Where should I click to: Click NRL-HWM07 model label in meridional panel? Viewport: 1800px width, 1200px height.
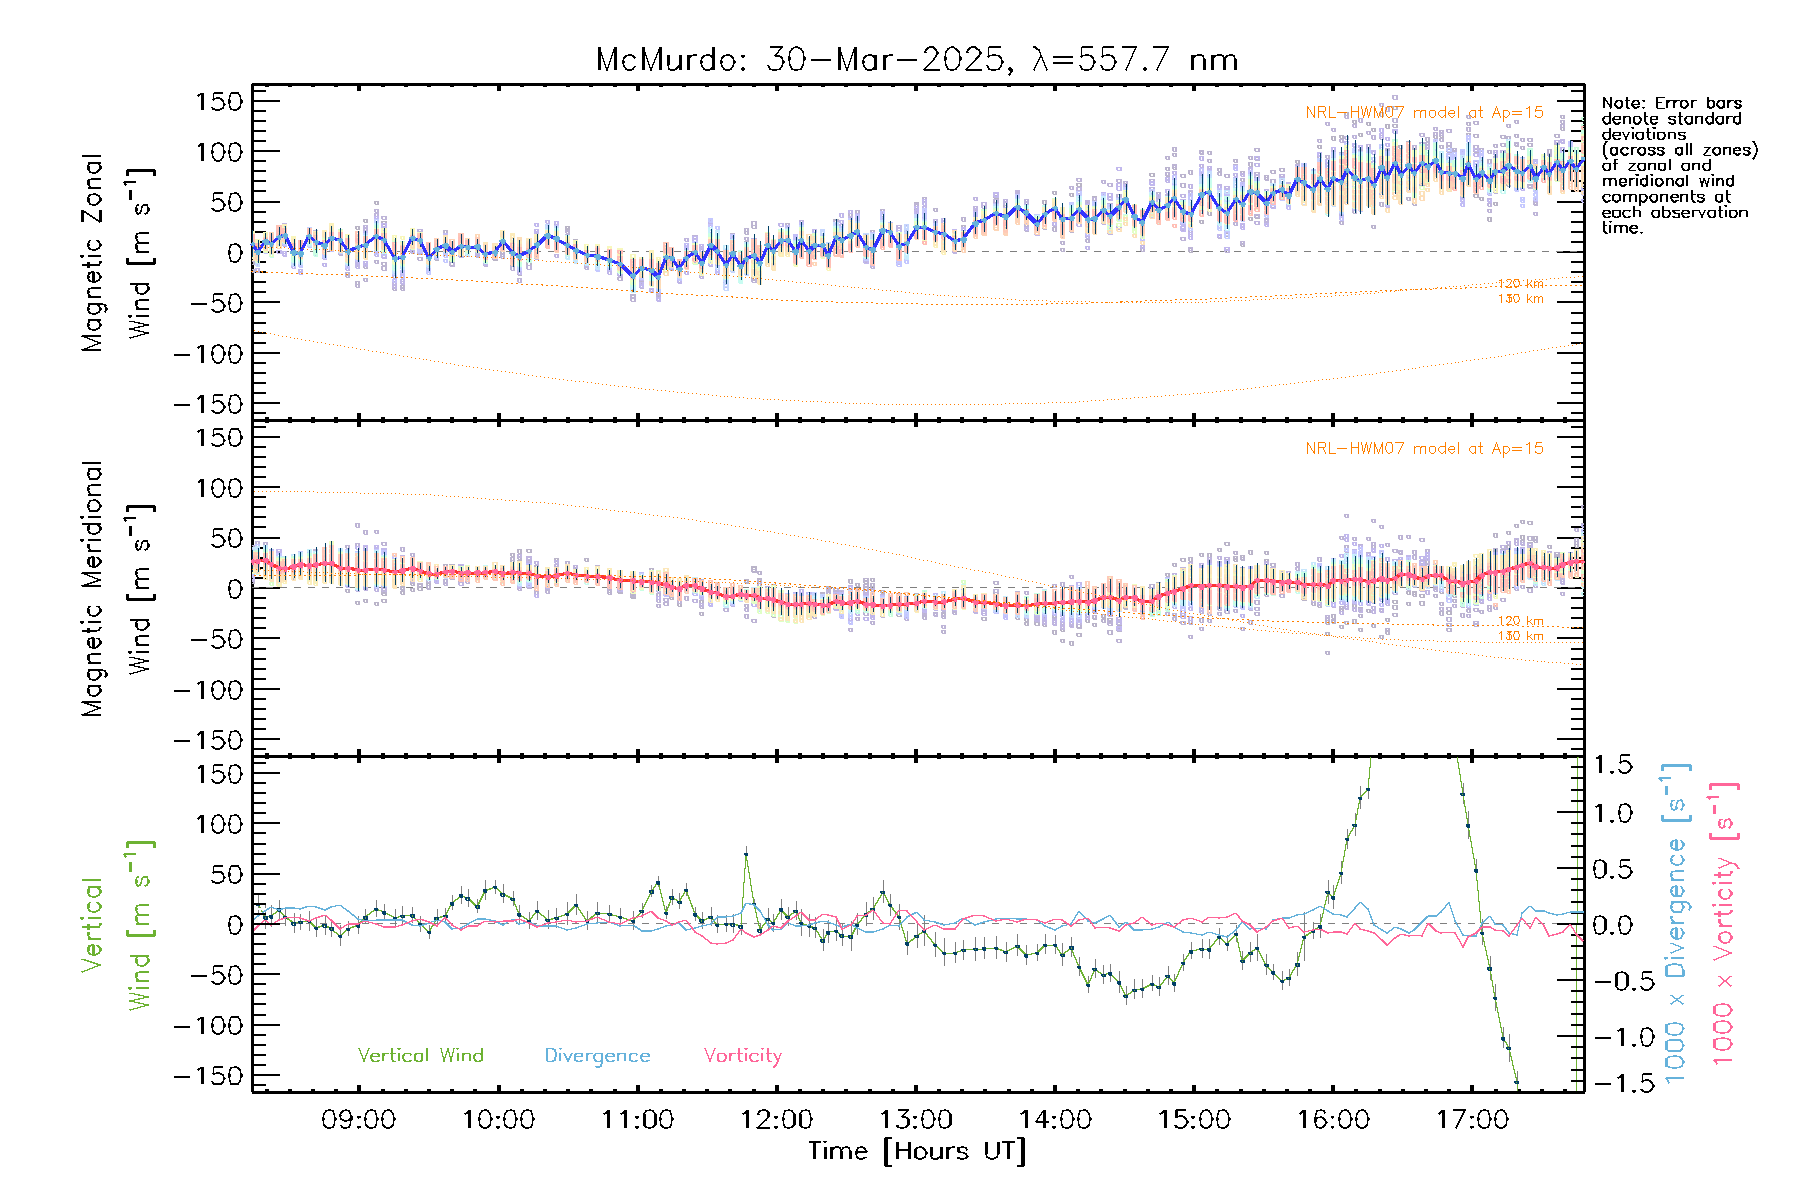(x=1424, y=449)
